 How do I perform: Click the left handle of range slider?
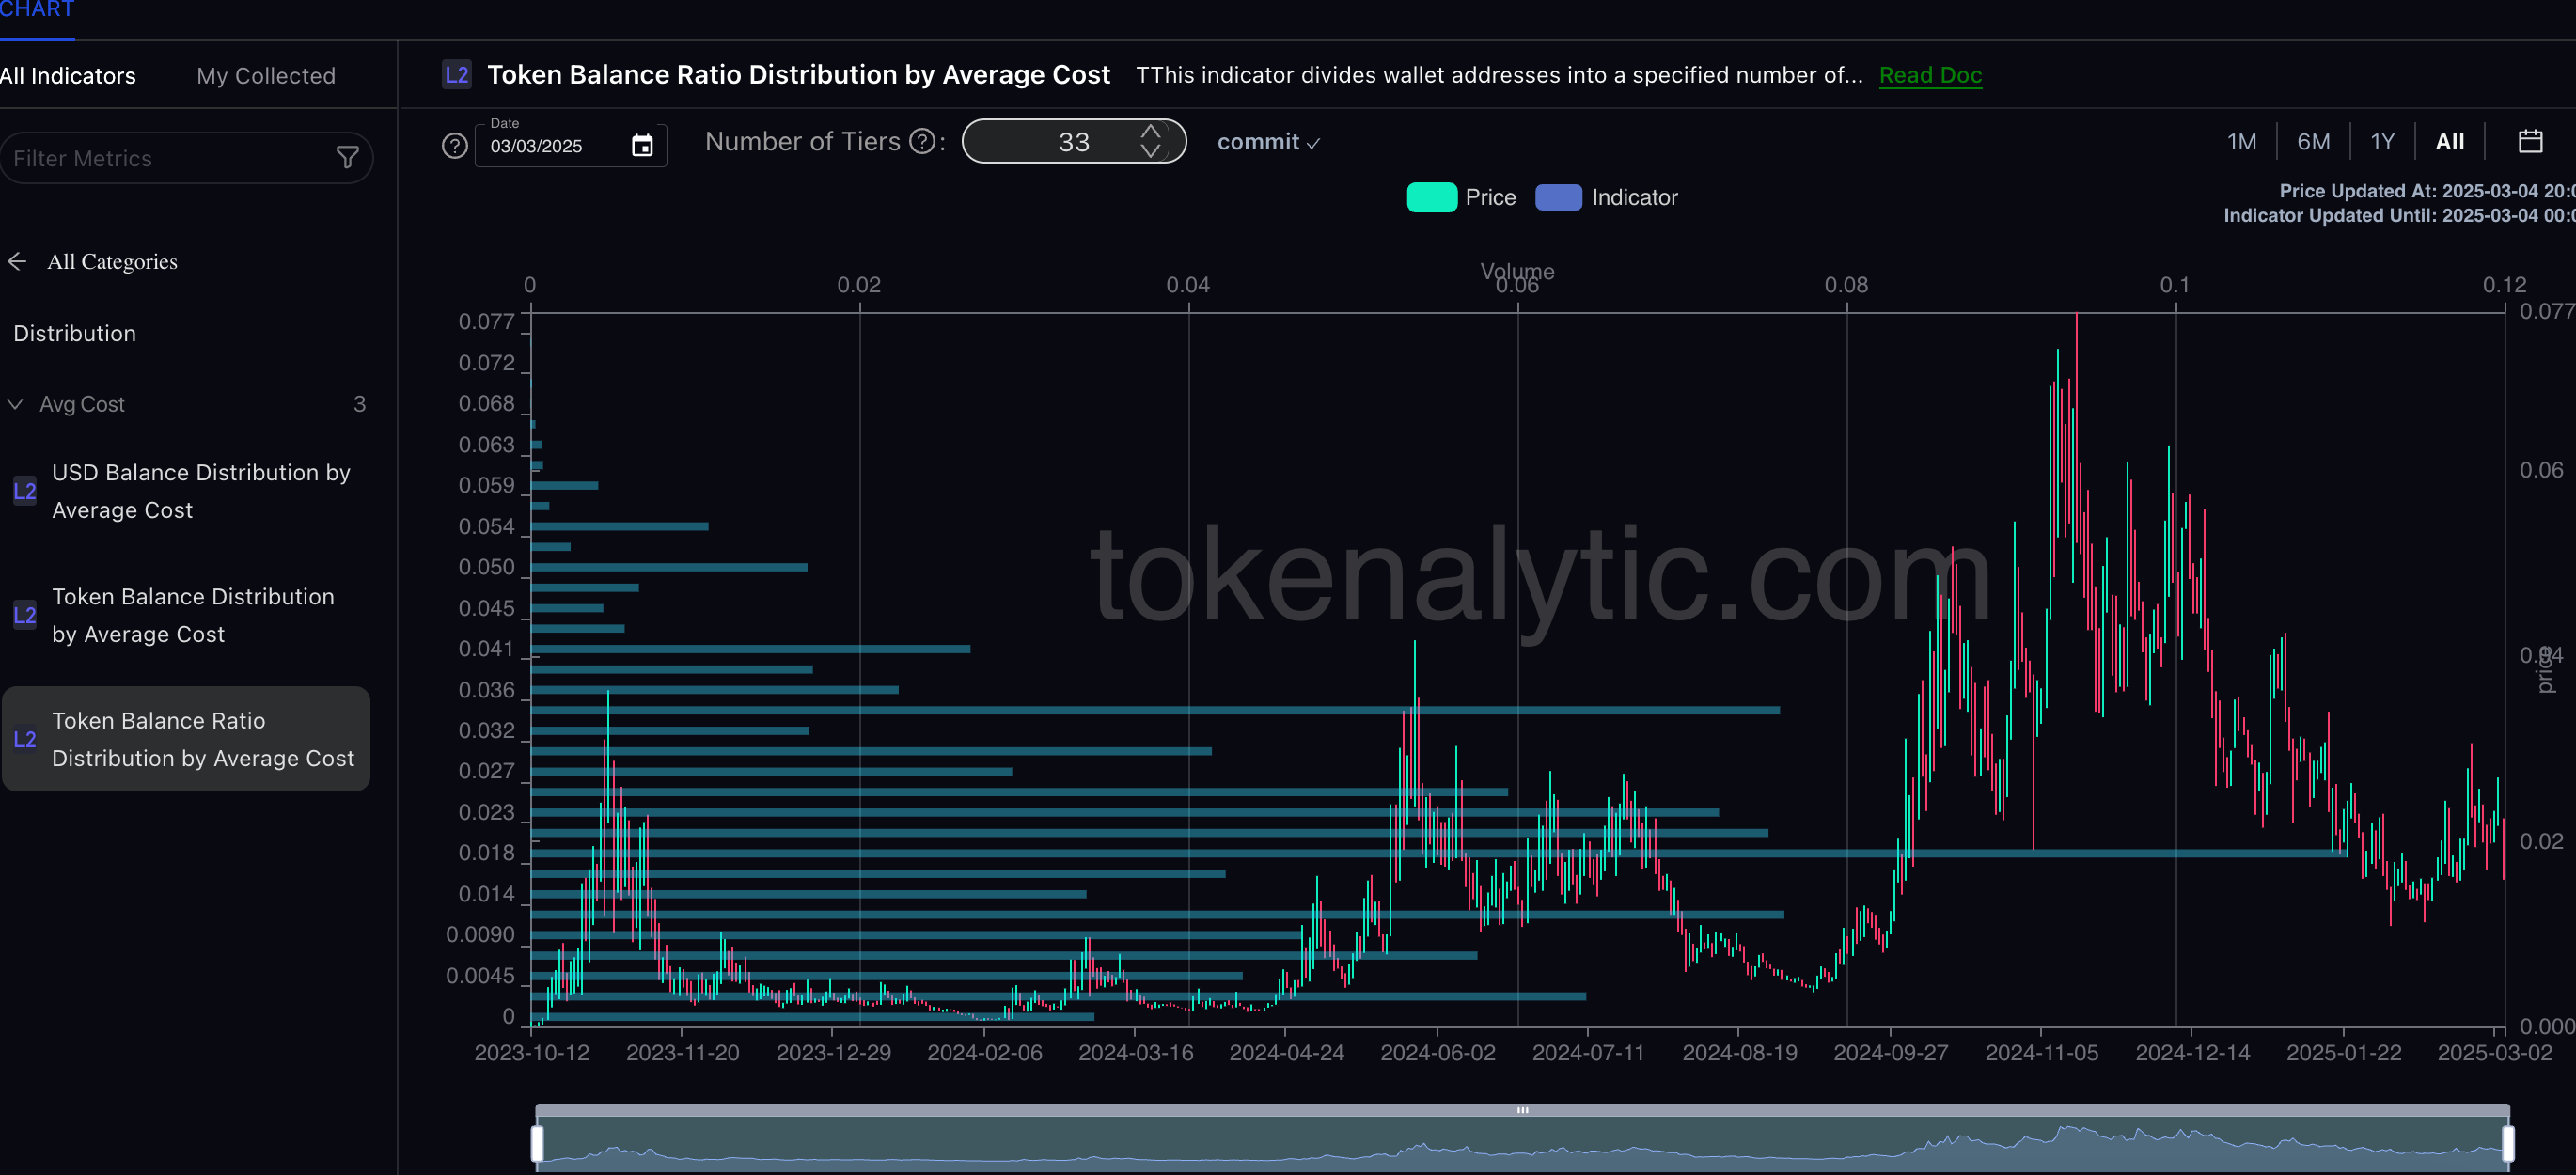click(537, 1143)
